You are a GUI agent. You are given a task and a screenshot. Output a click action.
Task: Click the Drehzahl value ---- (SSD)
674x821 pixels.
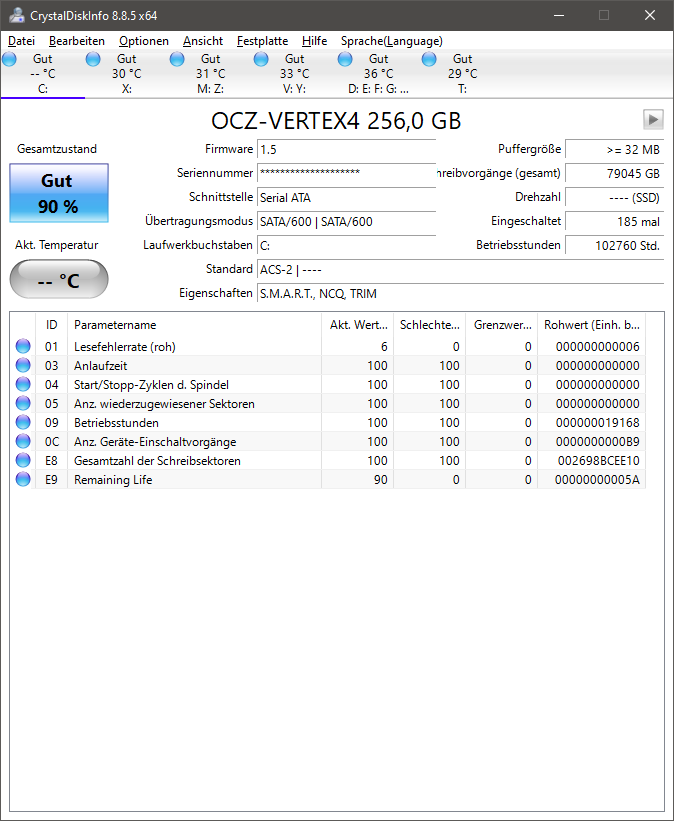615,197
